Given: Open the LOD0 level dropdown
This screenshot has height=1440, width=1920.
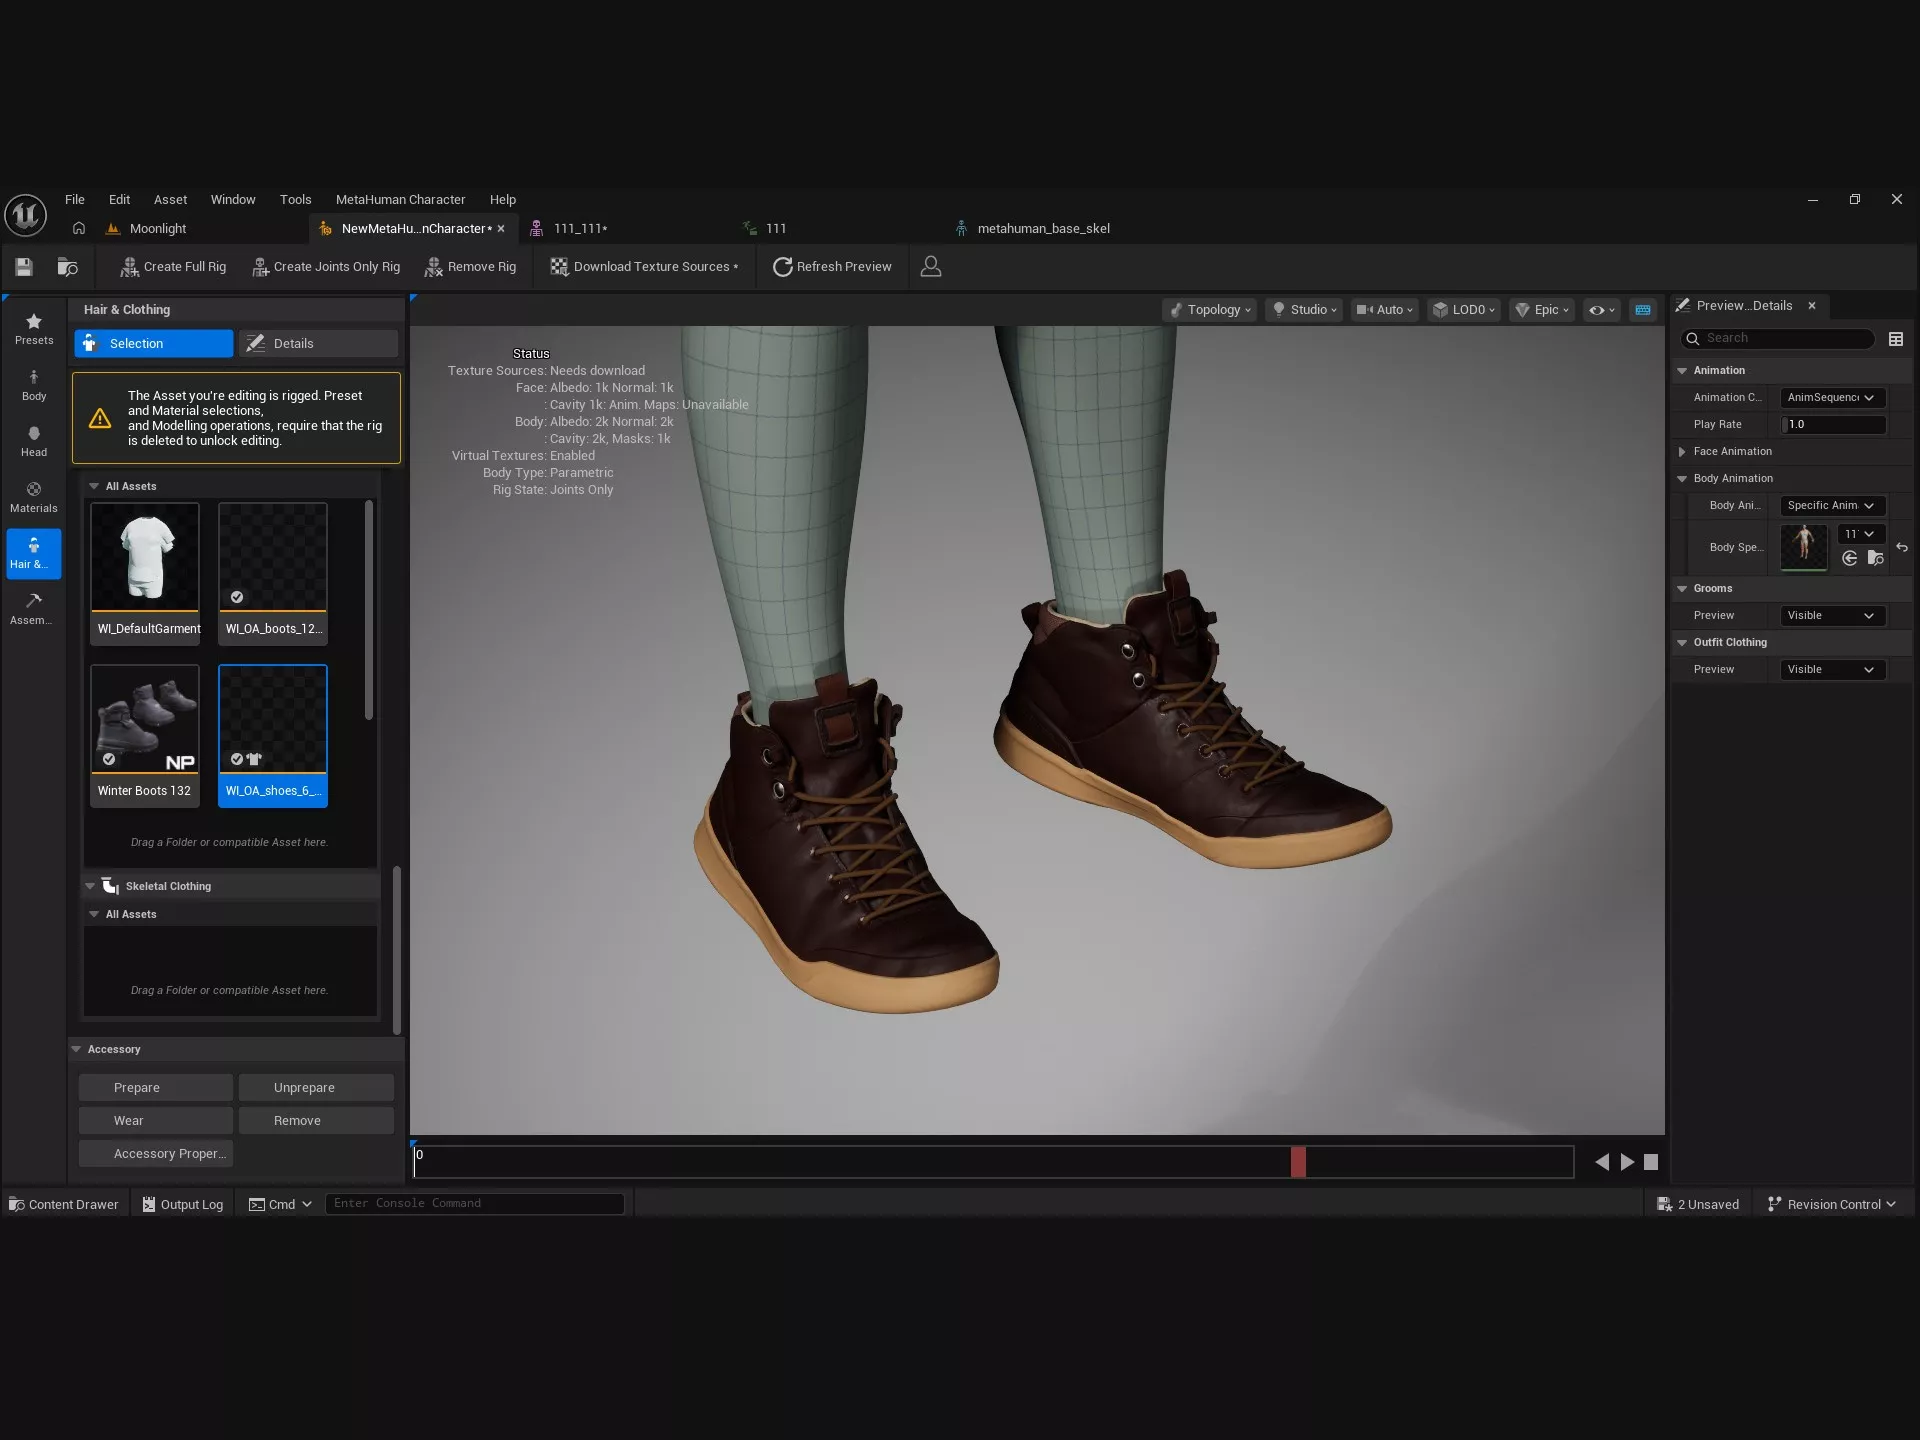Looking at the screenshot, I should [1464, 310].
